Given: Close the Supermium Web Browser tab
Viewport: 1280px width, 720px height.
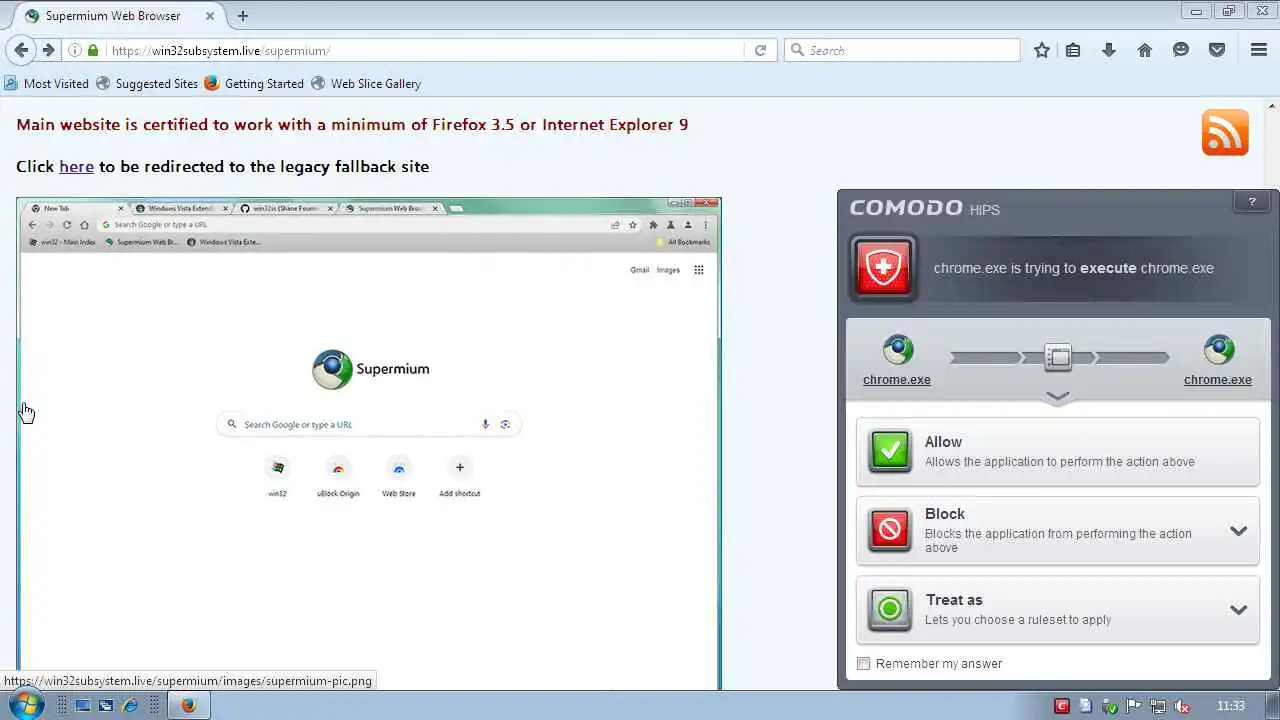Looking at the screenshot, I should click(212, 16).
